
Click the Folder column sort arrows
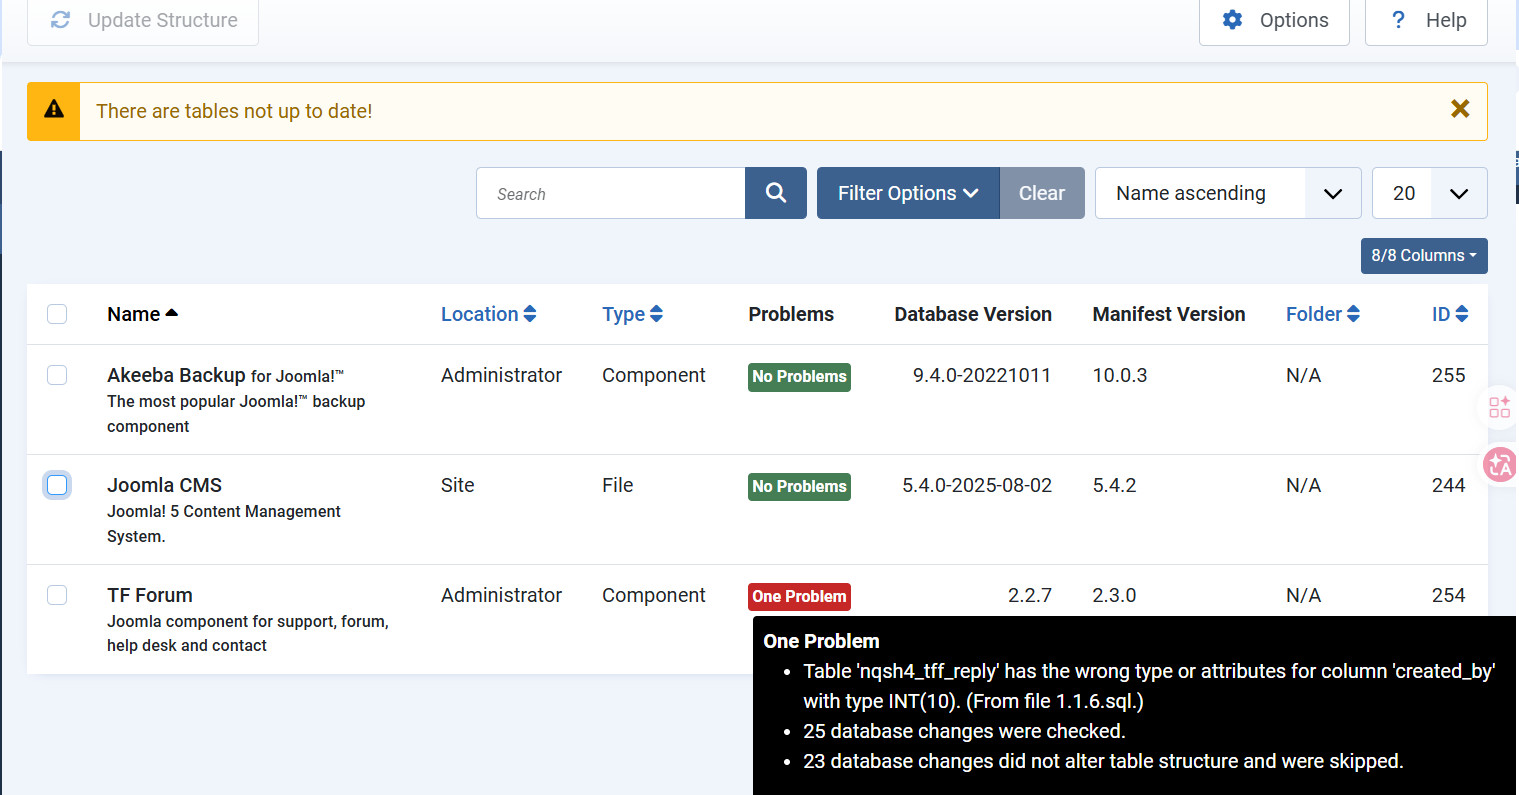(1353, 314)
